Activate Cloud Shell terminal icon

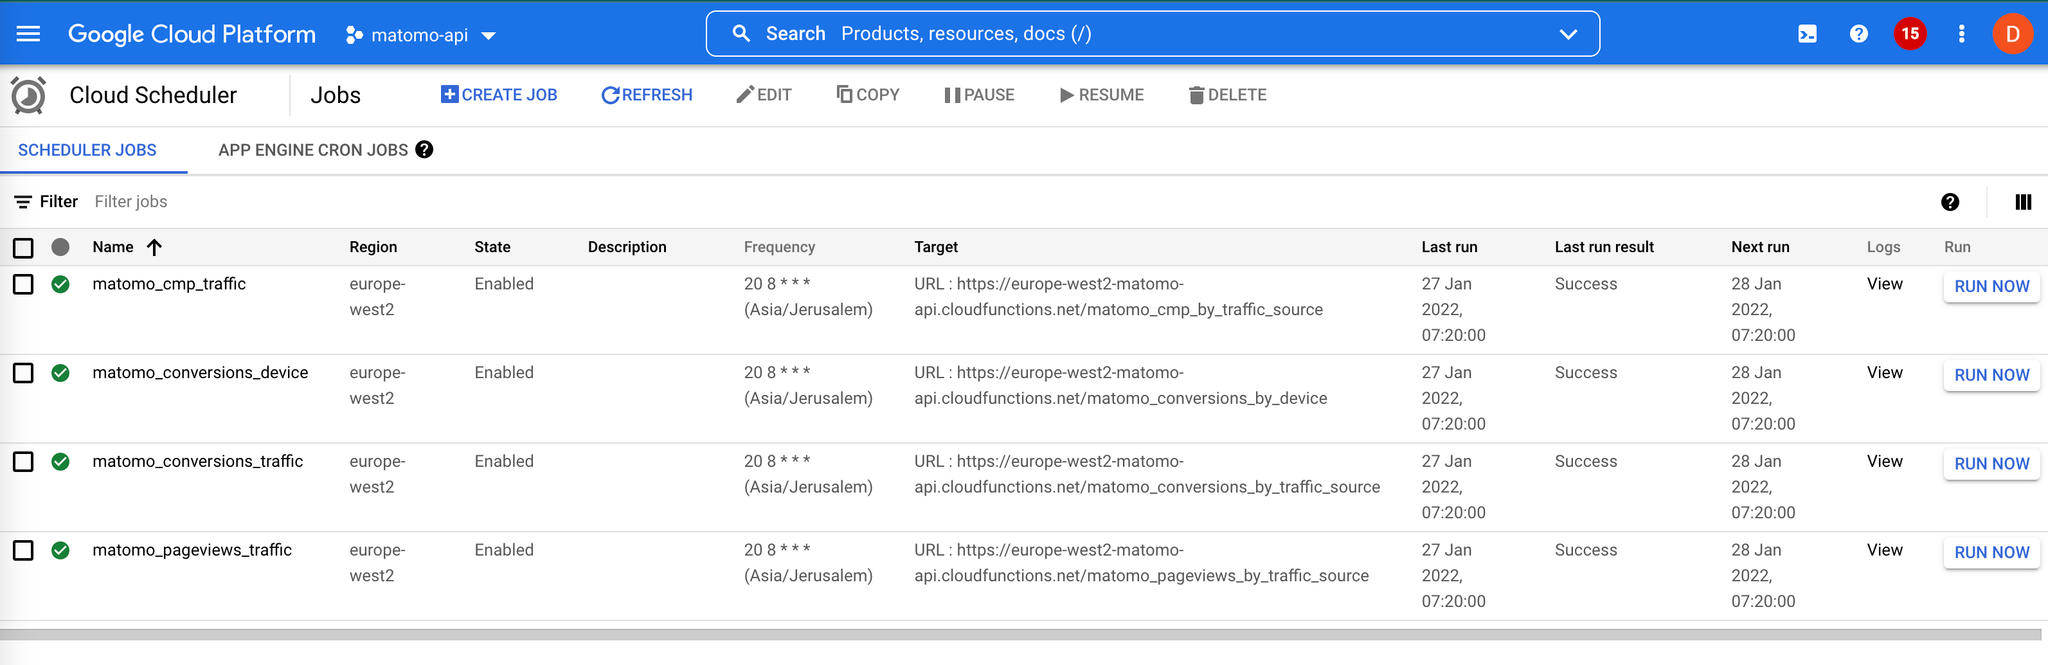click(x=1807, y=34)
